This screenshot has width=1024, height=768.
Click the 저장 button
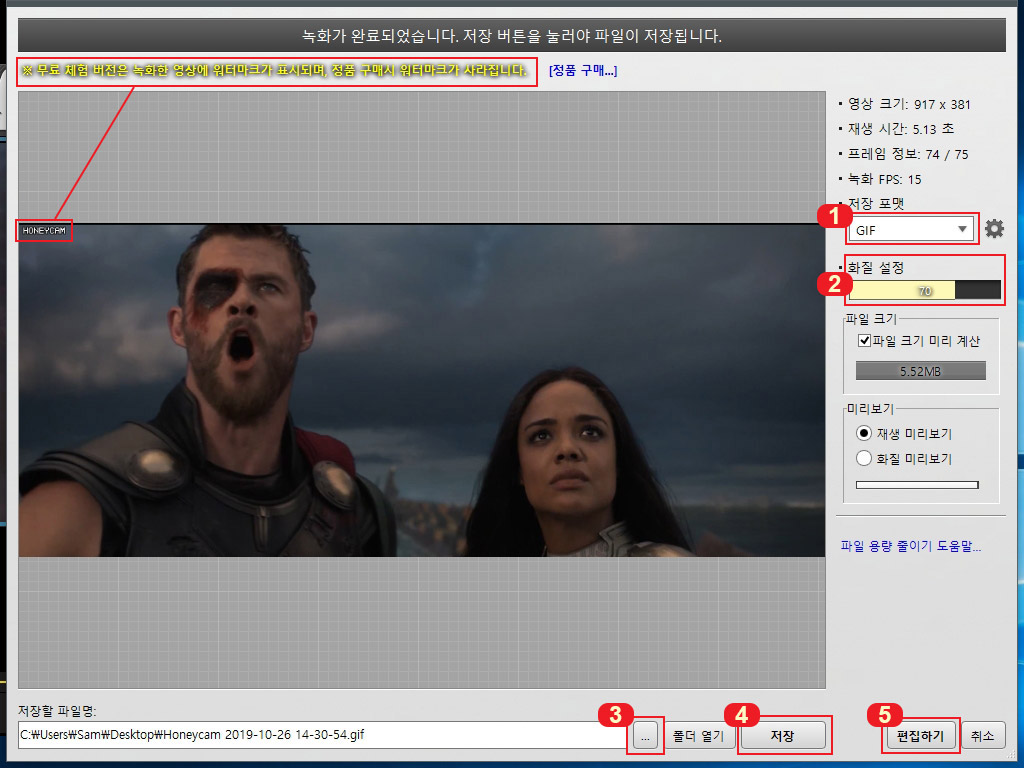[782, 736]
